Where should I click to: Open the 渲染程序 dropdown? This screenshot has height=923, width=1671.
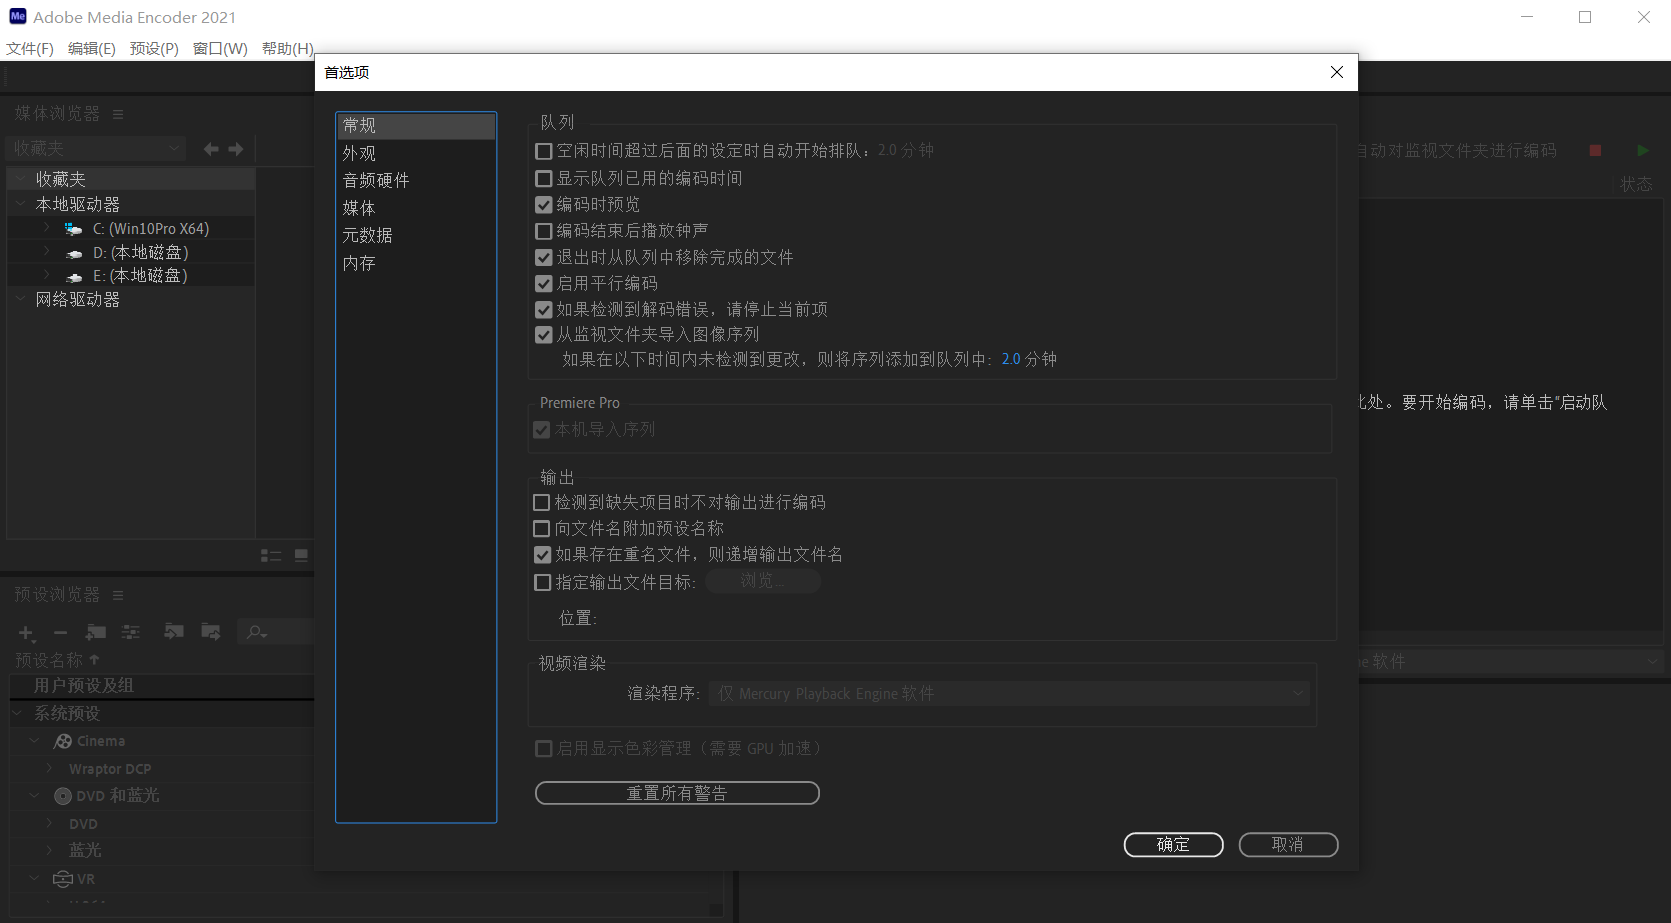pos(1008,693)
